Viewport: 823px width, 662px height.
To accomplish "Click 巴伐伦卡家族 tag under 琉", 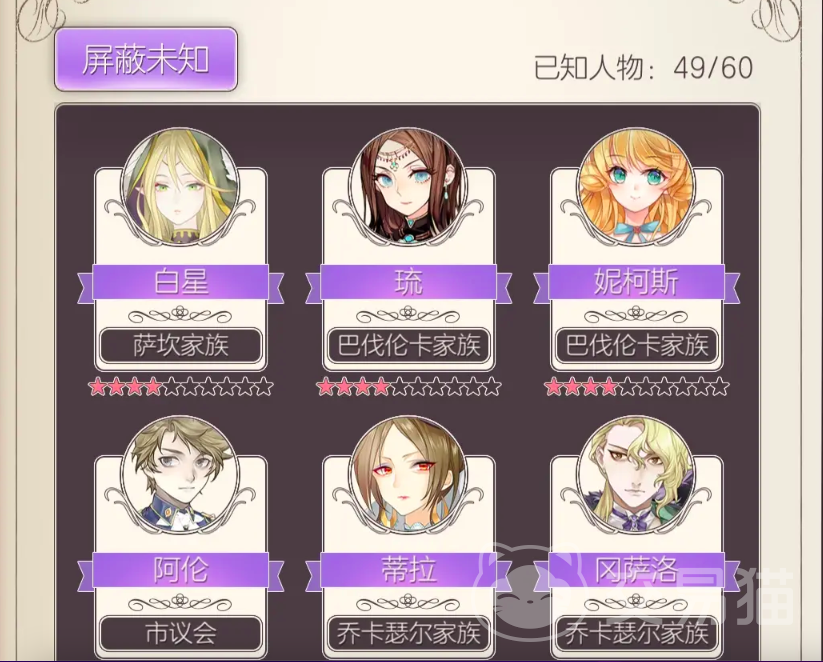I will click(408, 345).
